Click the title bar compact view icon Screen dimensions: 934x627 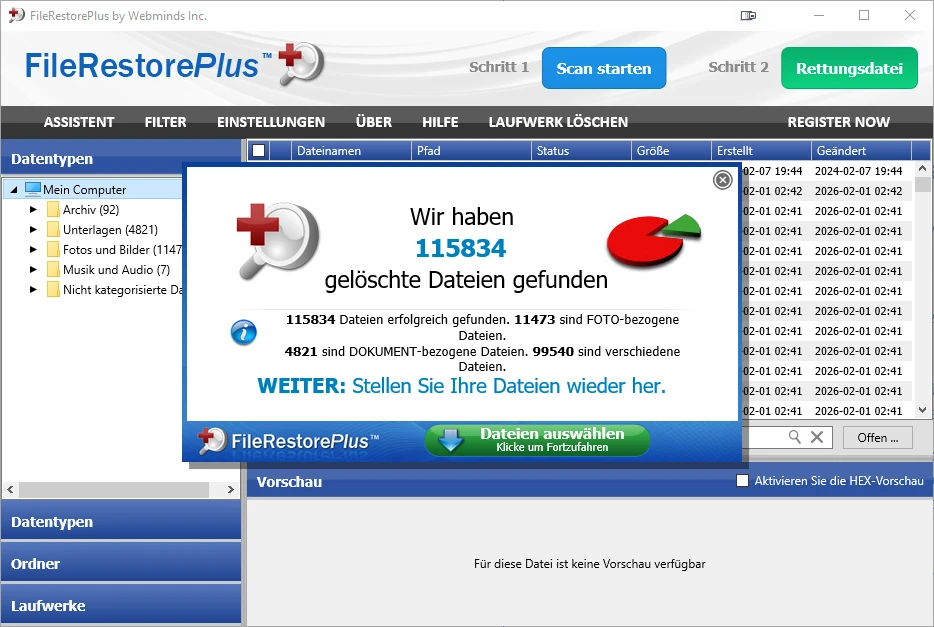748,15
